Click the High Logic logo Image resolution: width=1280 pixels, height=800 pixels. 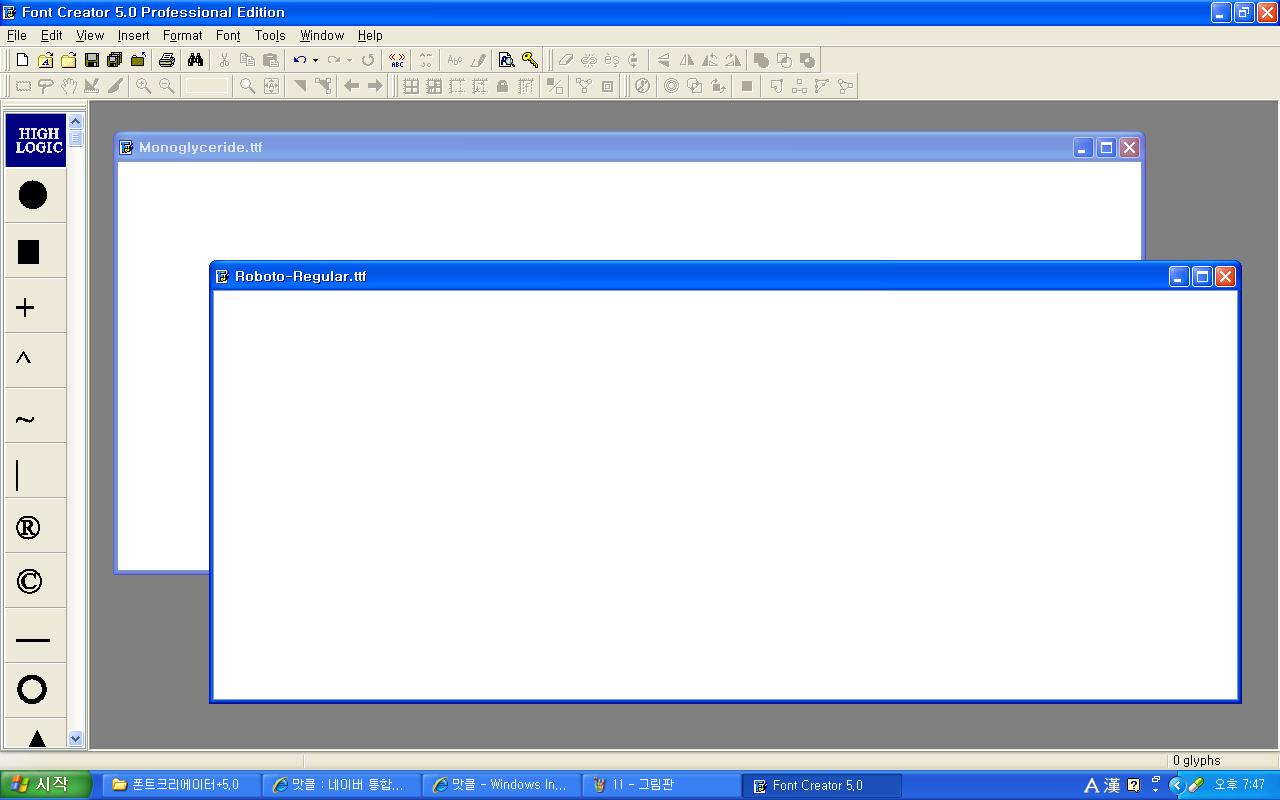click(38, 140)
